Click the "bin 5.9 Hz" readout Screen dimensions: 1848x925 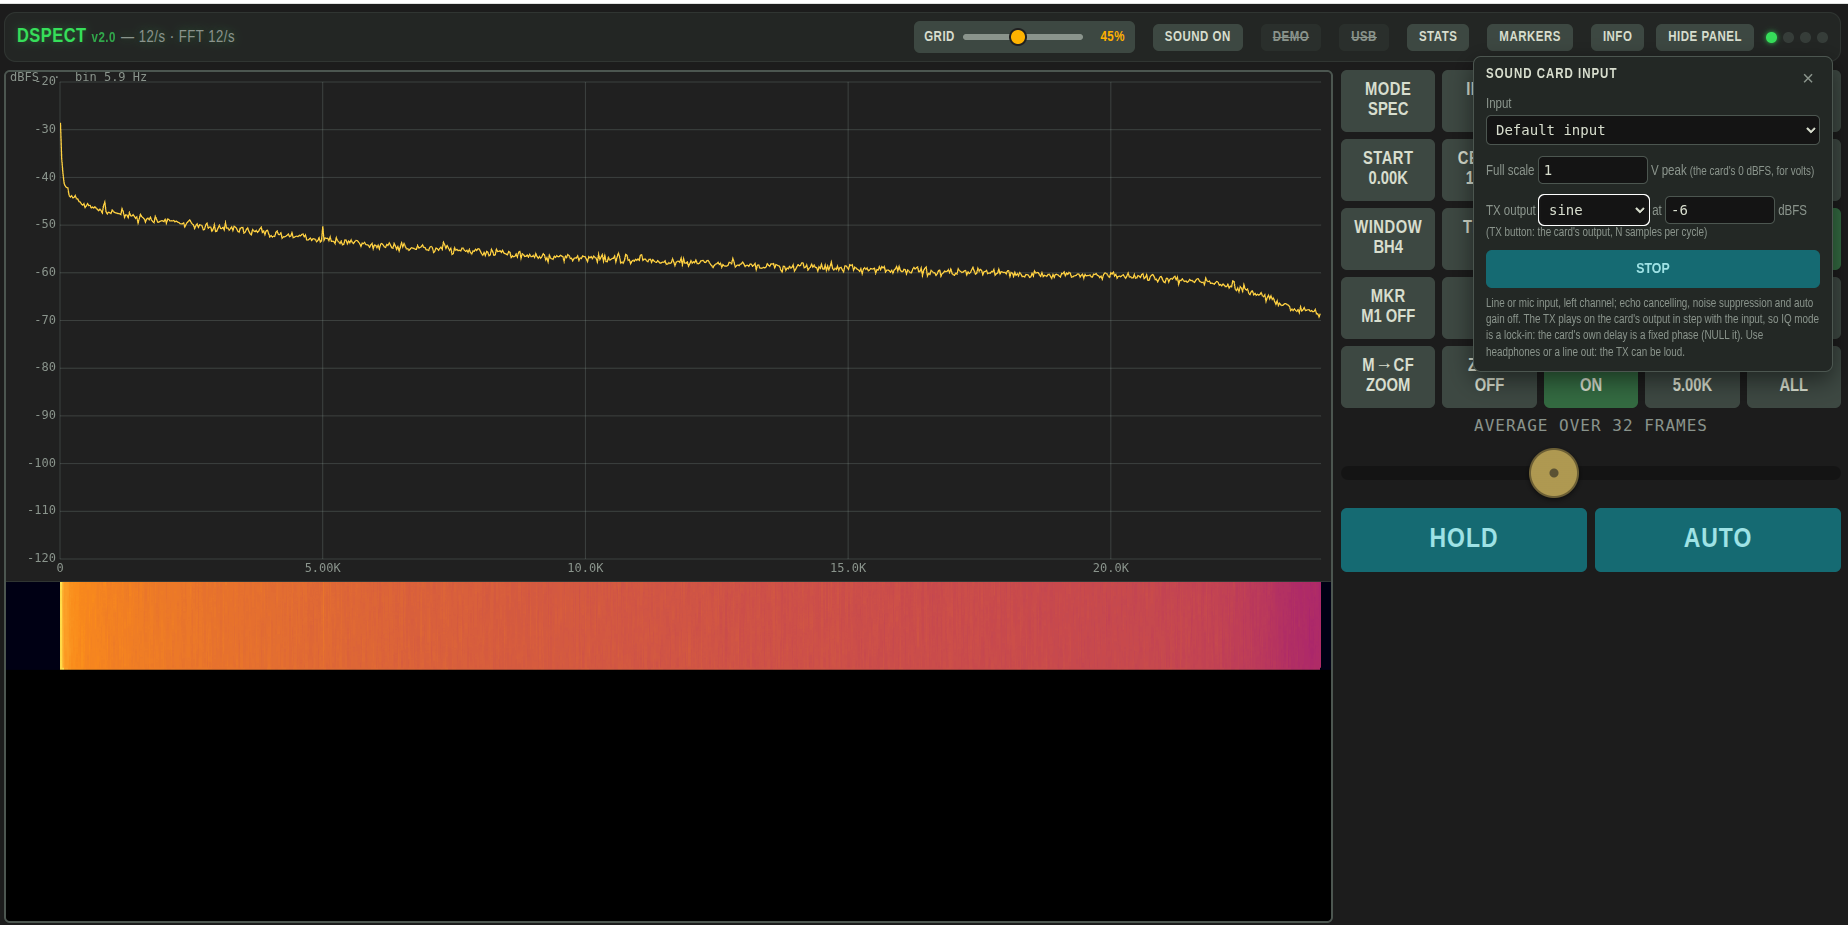(111, 77)
